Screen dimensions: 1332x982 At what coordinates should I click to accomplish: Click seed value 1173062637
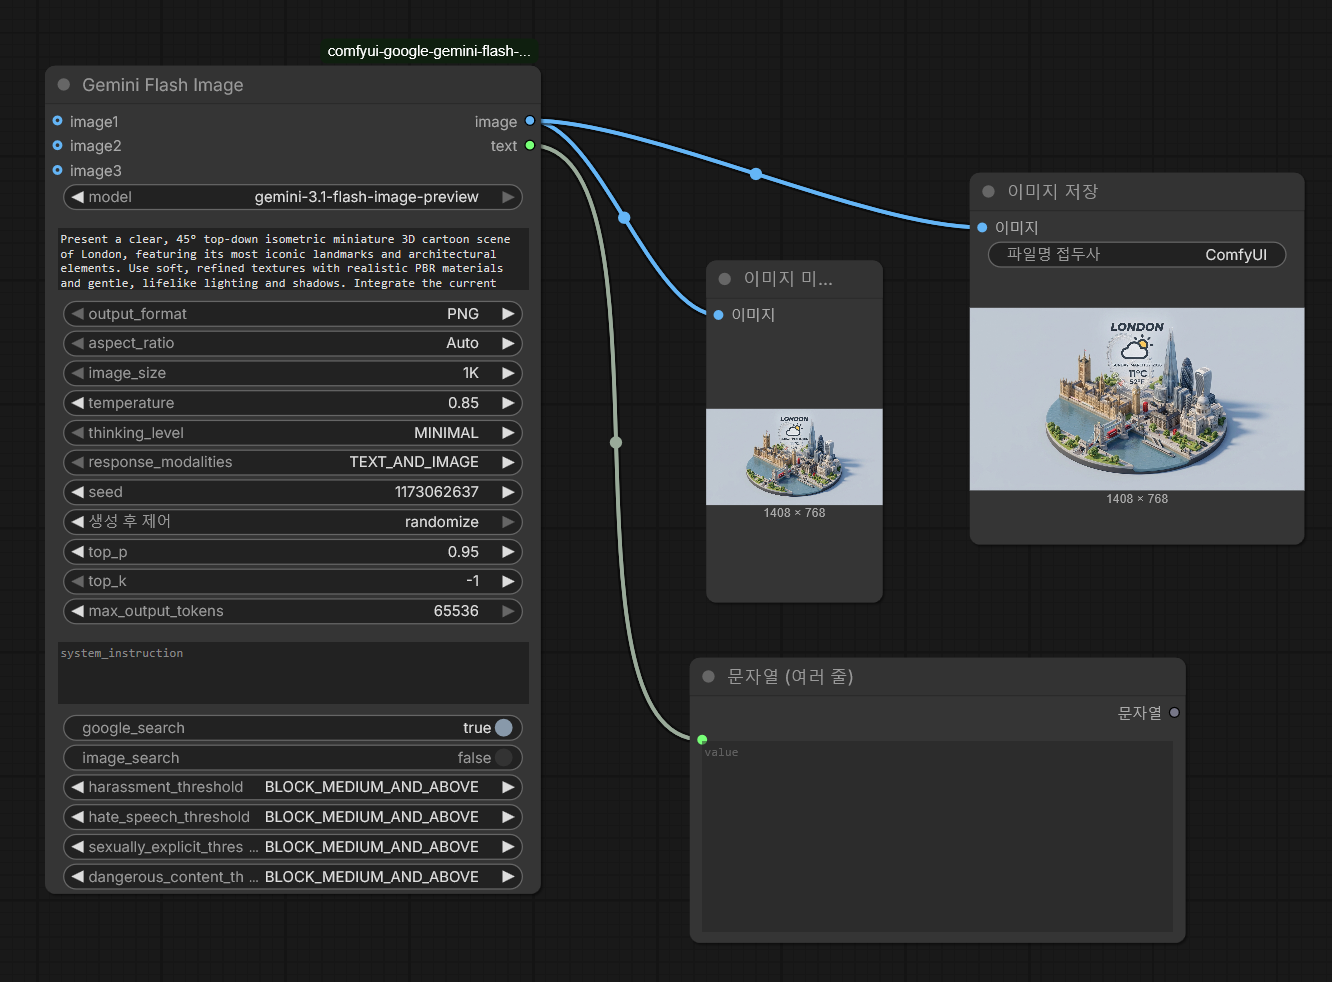pyautogui.click(x=436, y=492)
